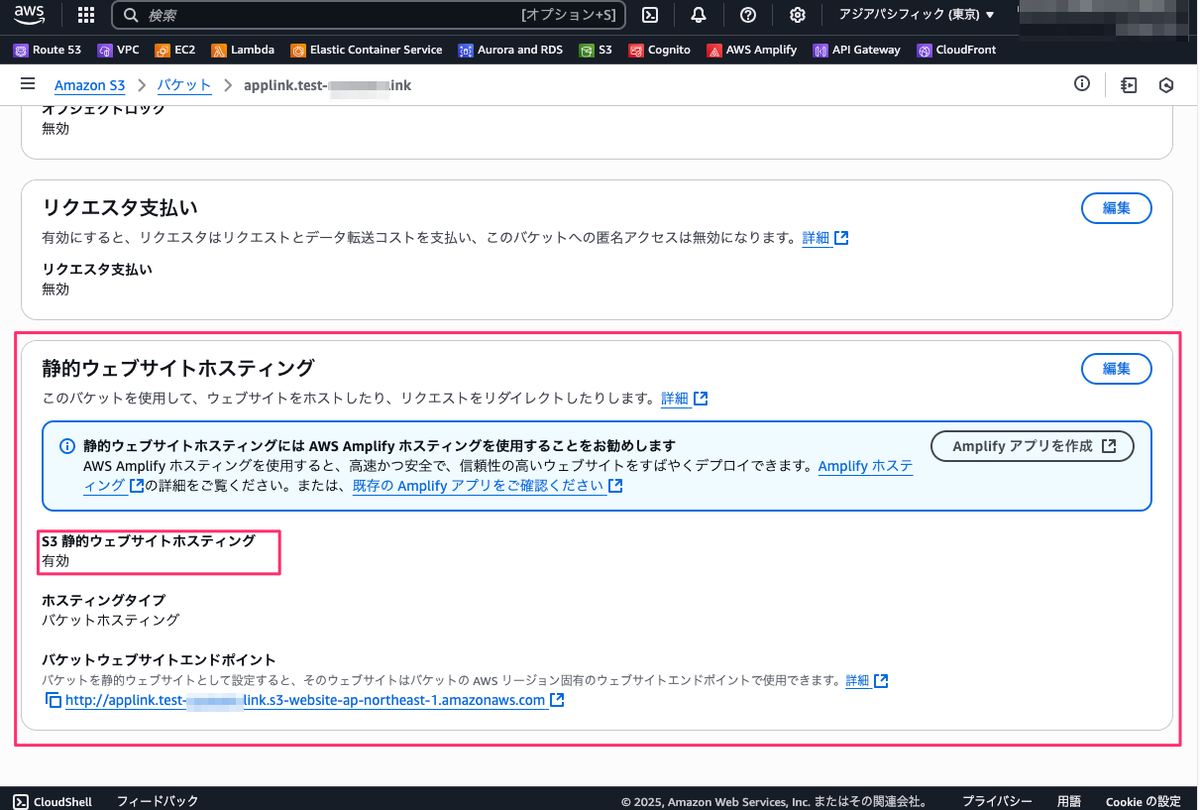Click the Amplify アプリを作成 button
The width and height of the screenshot is (1200, 810).
pos(1032,446)
